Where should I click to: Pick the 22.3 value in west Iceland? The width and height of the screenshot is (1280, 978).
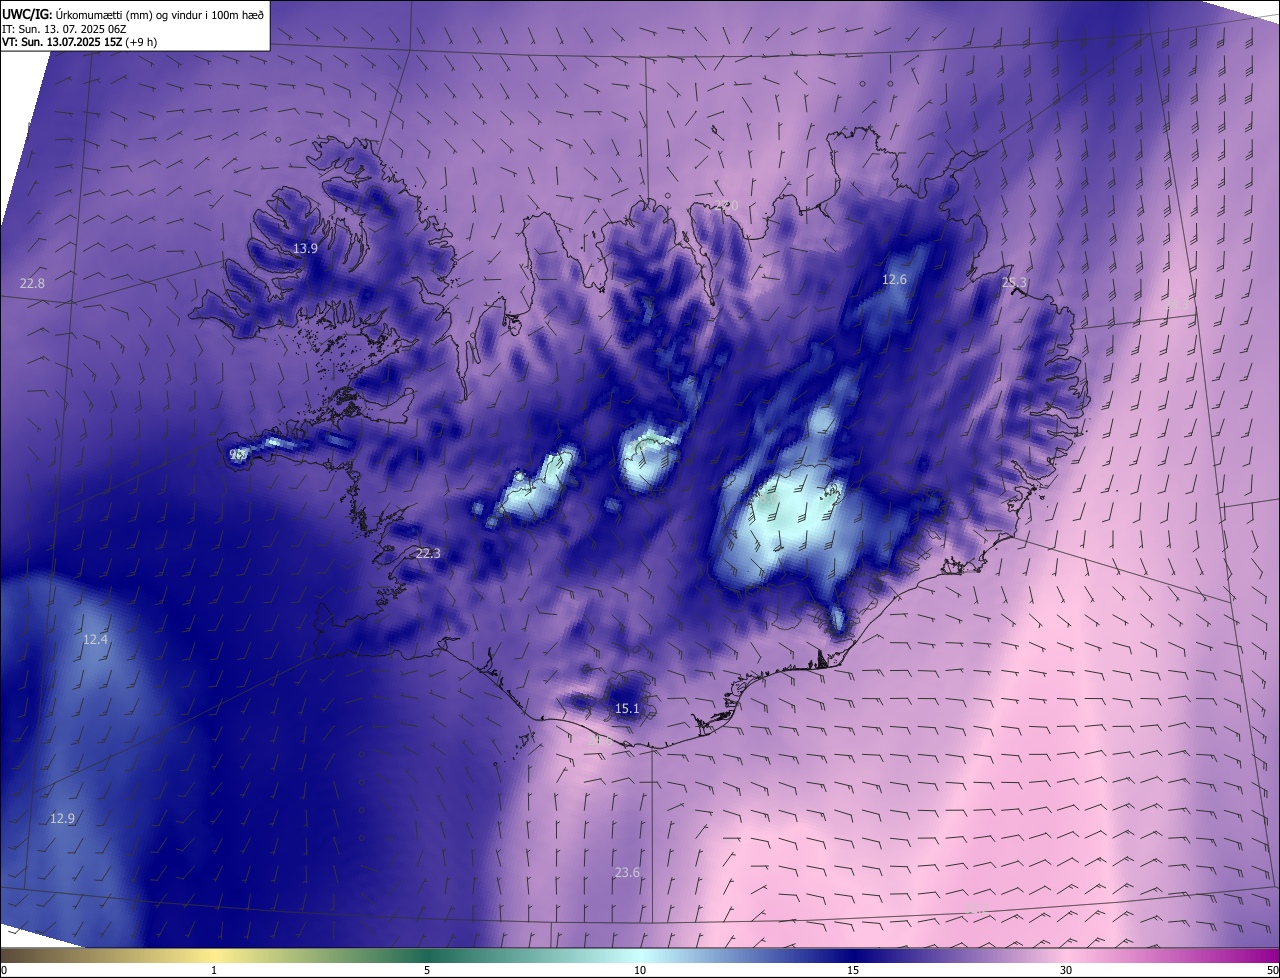428,553
